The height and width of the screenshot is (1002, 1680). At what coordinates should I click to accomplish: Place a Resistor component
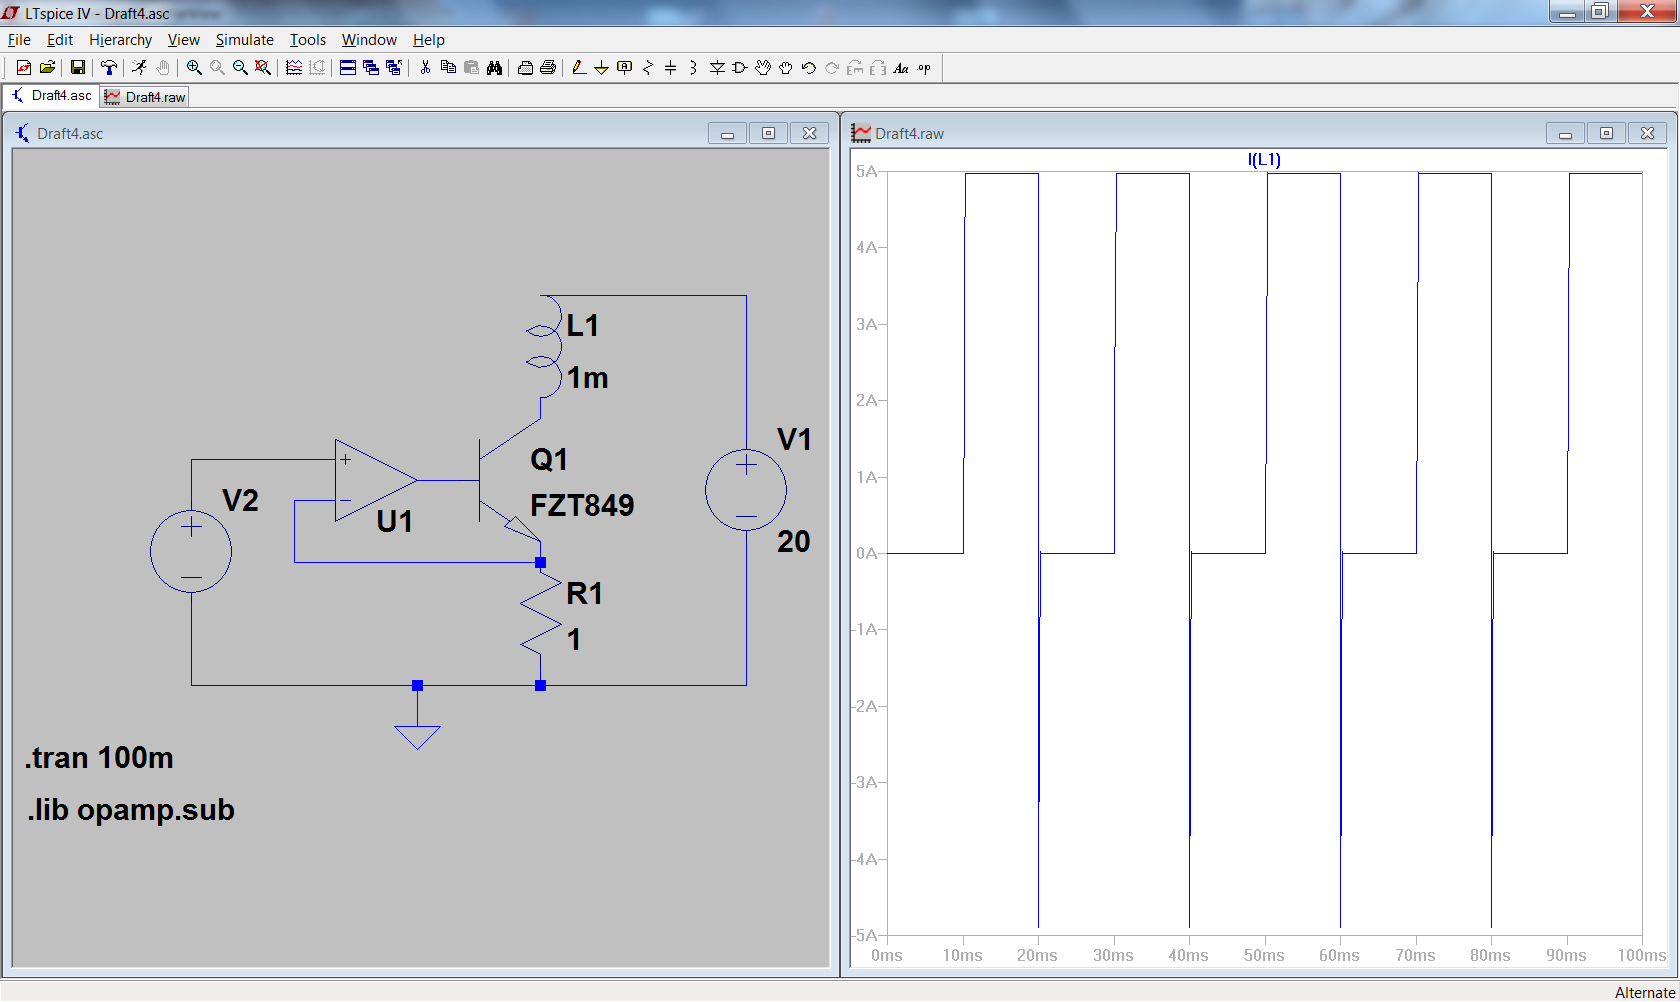[648, 68]
